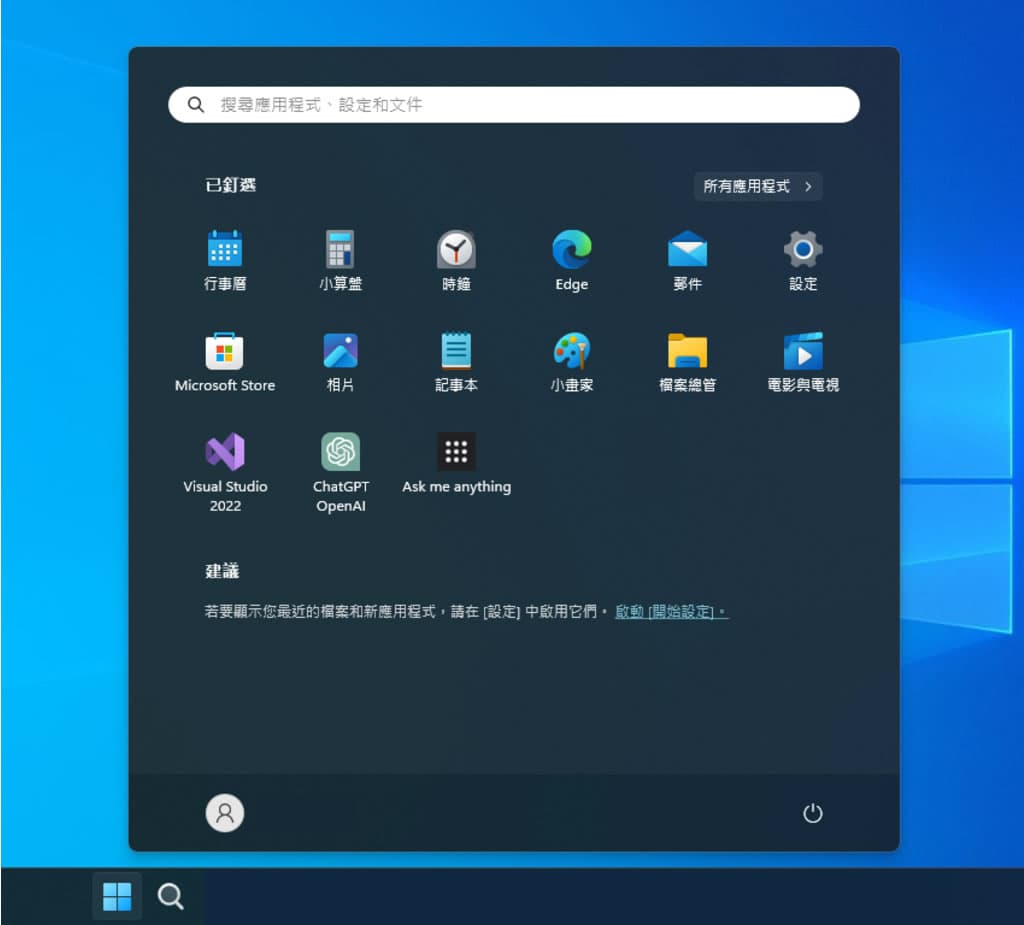Click the user account profile button
The image size is (1024, 925).
(x=225, y=813)
